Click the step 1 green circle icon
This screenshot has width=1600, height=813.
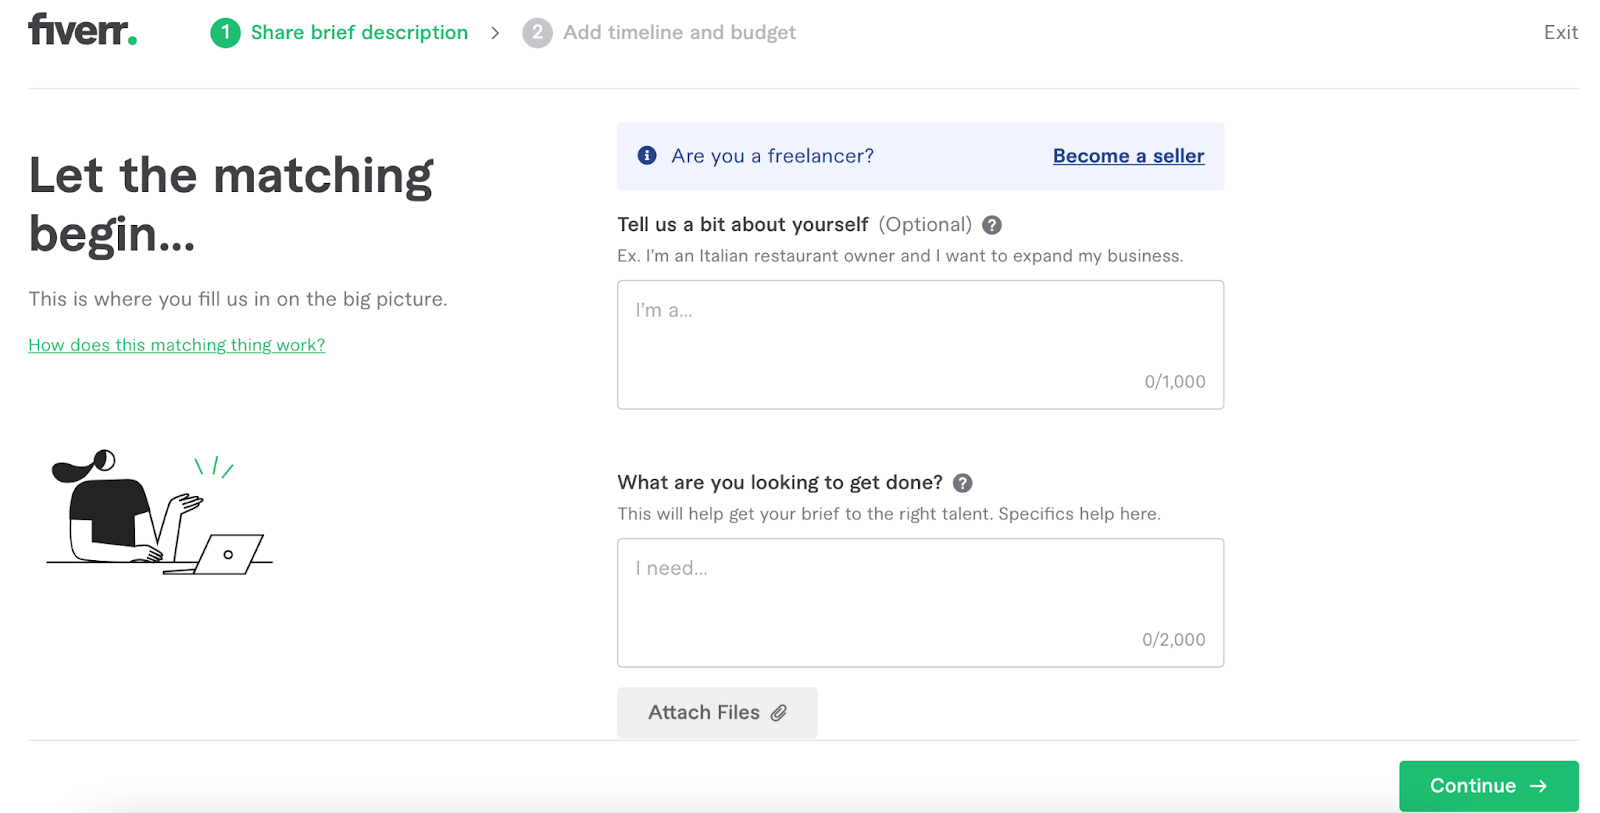tap(225, 33)
